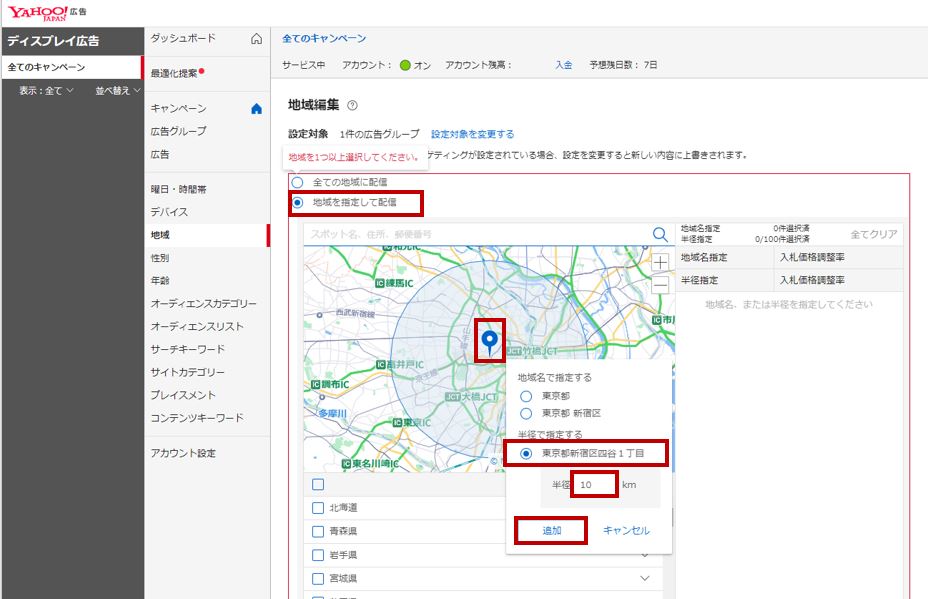The width and height of the screenshot is (928, 599).
Task: Click the help icon next to 地域編集
Action: tap(352, 105)
